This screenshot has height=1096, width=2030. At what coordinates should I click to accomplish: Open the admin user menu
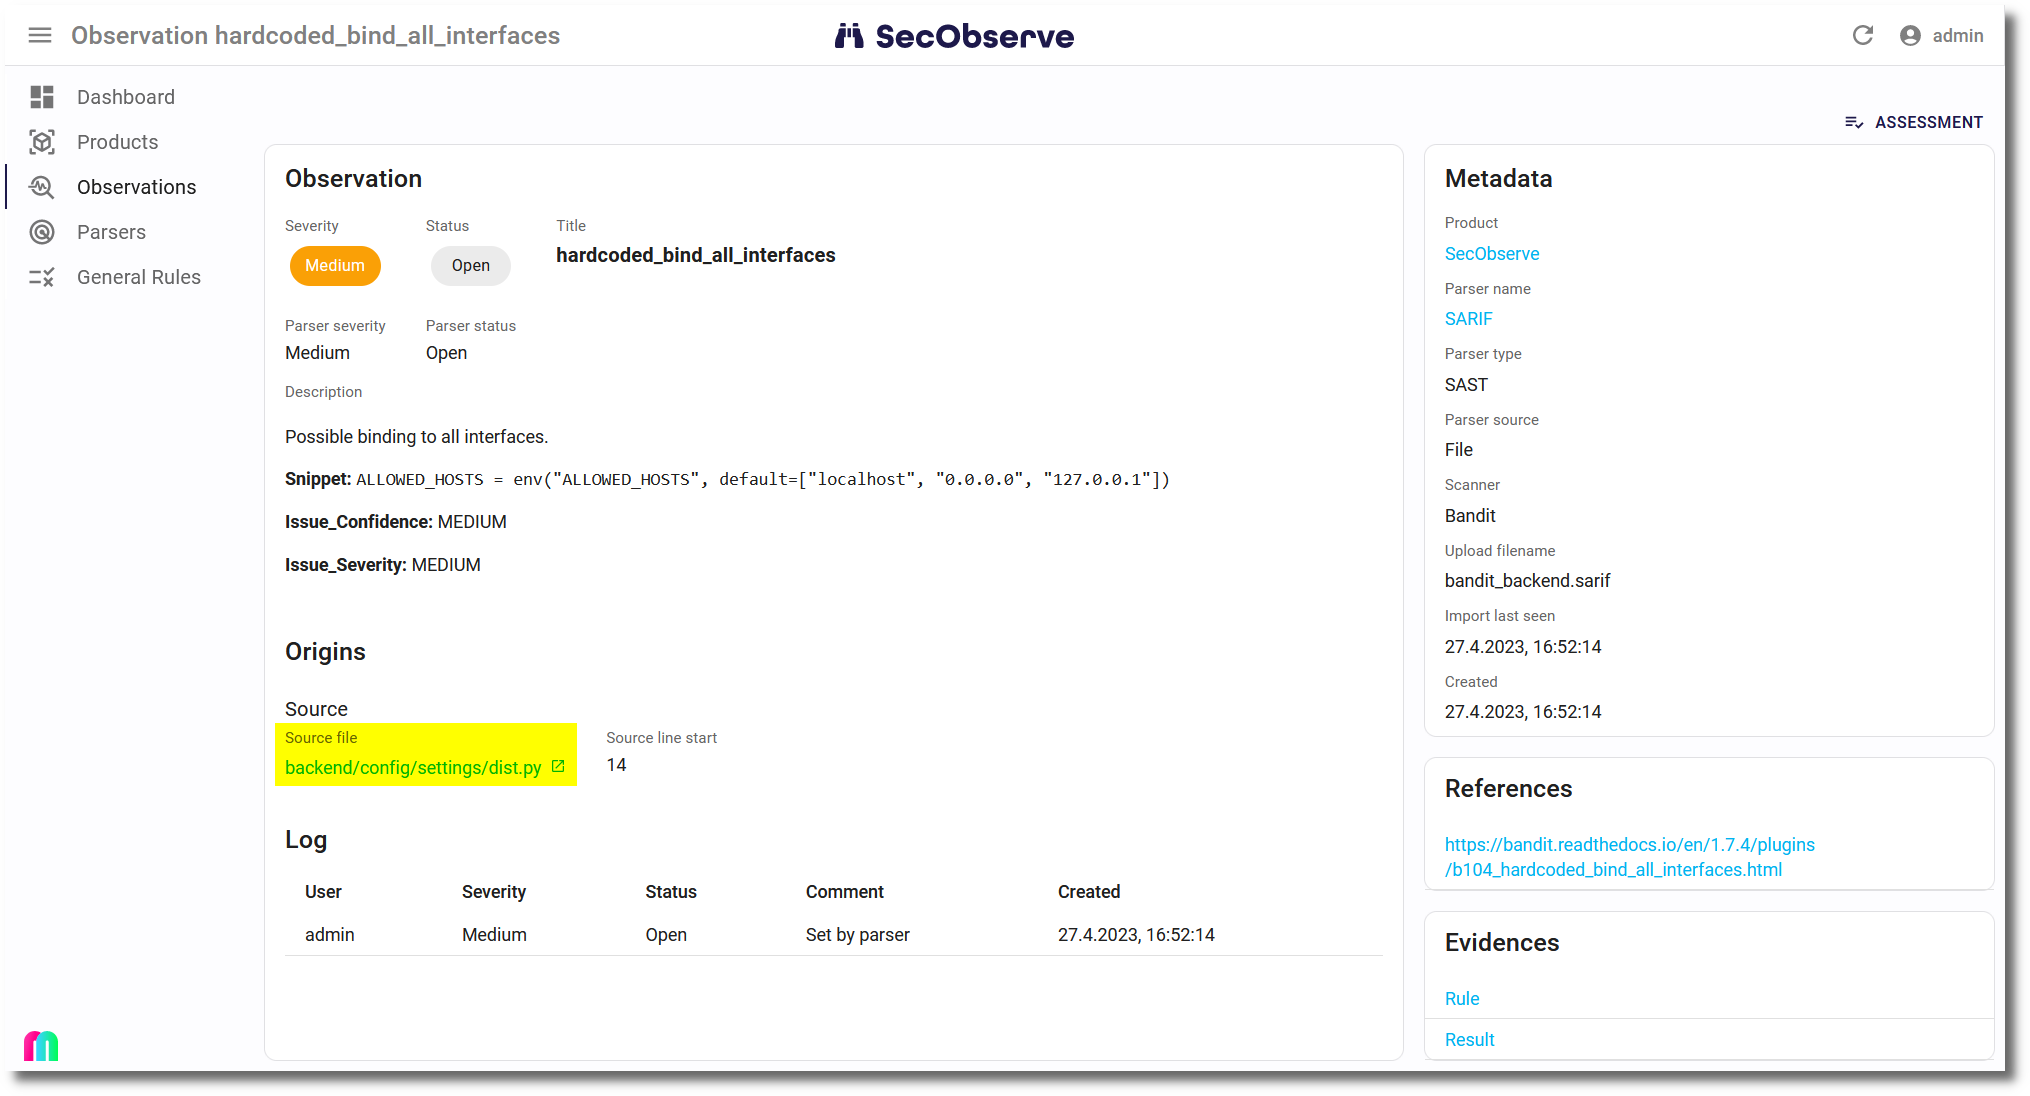pos(1941,36)
